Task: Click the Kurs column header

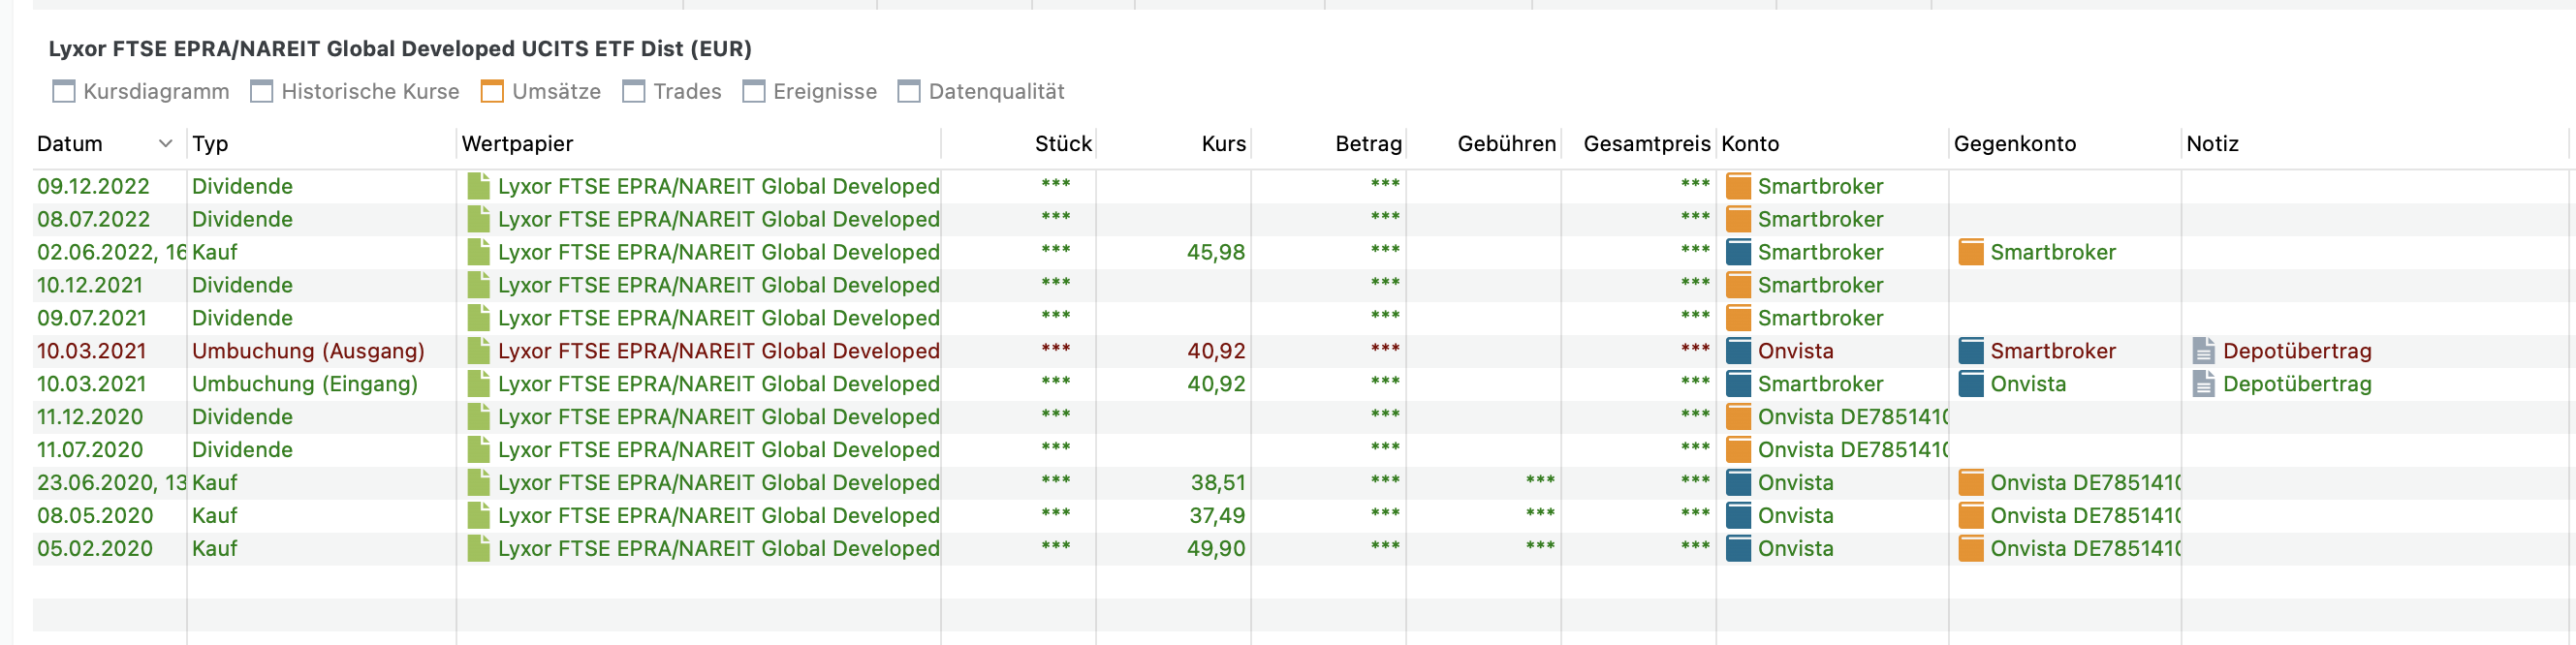Action: pos(1223,144)
